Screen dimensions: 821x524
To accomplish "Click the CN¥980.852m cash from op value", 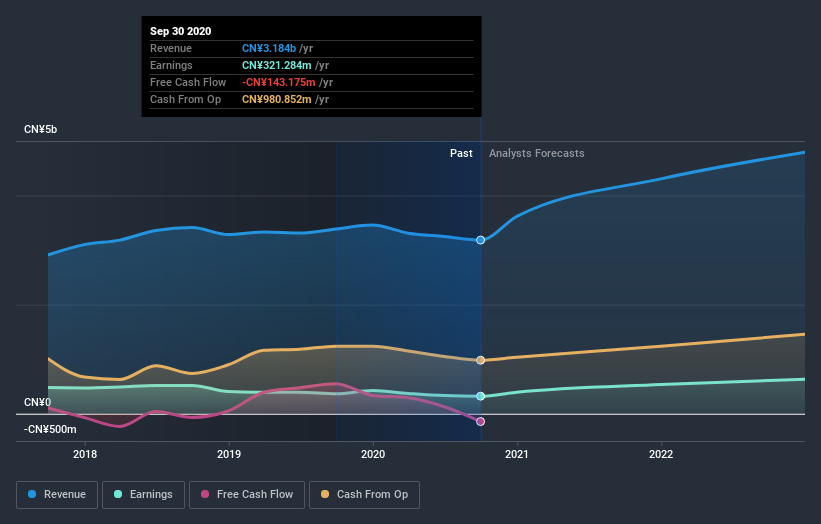I will click(276, 99).
